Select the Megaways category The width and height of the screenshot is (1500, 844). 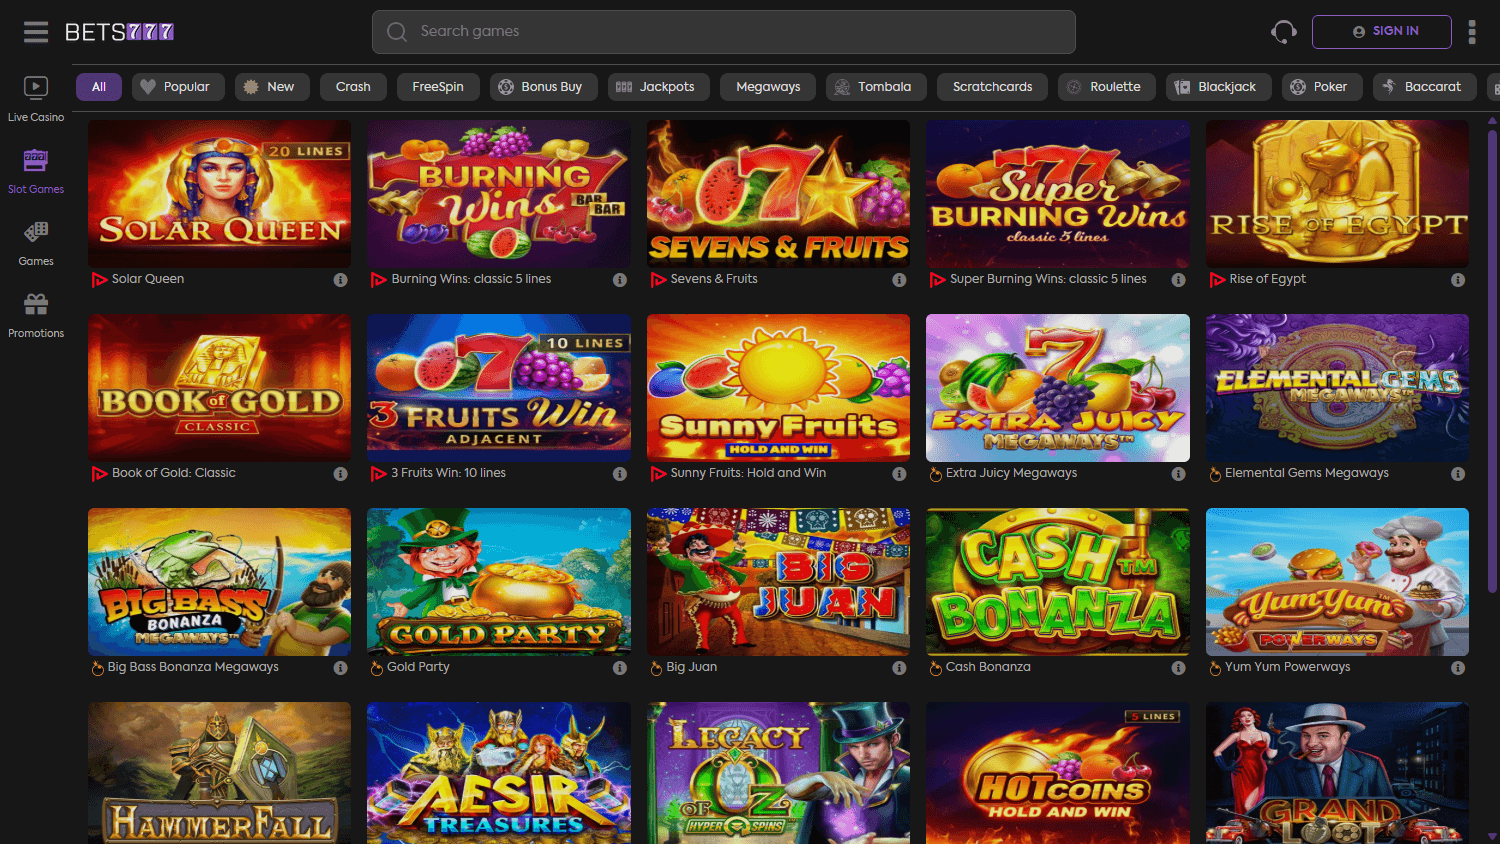(x=767, y=86)
